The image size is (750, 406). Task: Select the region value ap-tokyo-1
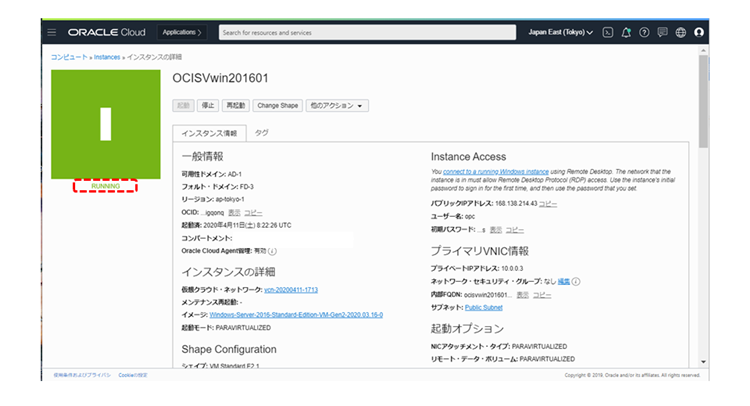point(230,199)
